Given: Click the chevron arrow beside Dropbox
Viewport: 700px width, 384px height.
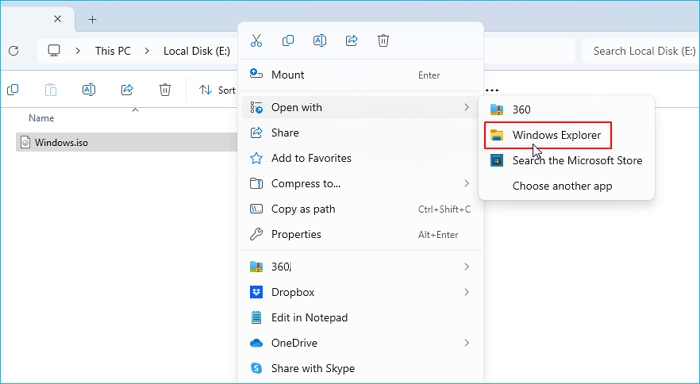Looking at the screenshot, I should pos(467,292).
